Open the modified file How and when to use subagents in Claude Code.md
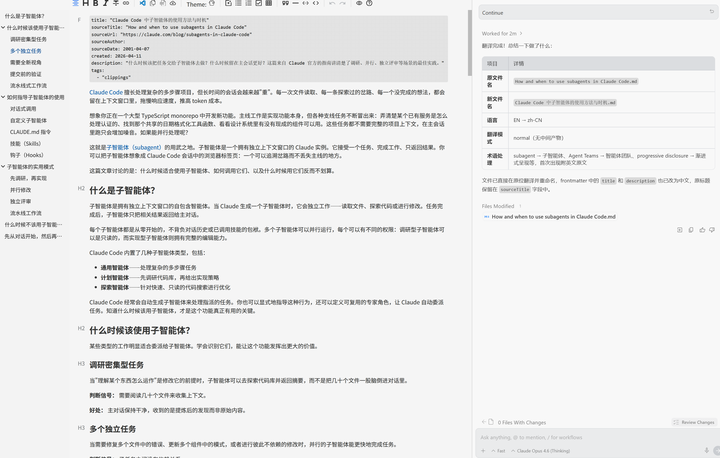720x458 pixels. click(553, 216)
